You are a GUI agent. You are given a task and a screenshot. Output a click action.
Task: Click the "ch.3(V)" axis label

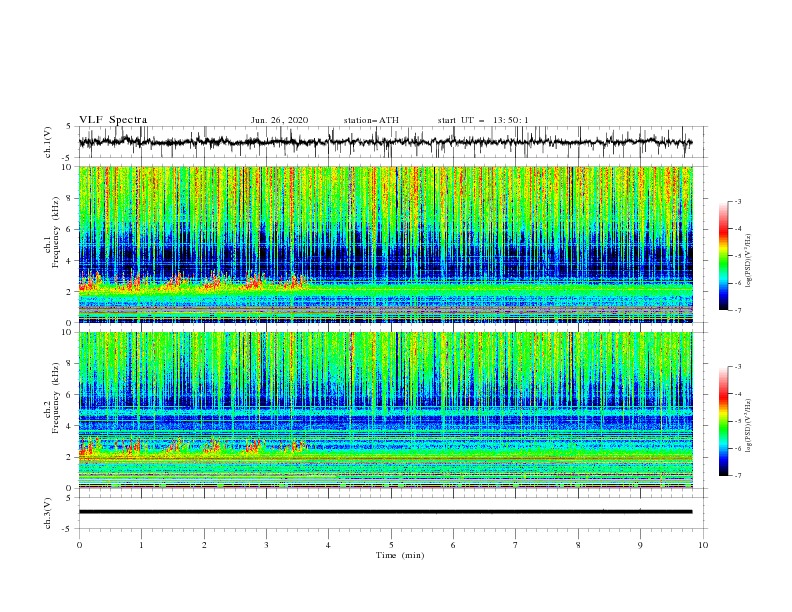tap(48, 513)
